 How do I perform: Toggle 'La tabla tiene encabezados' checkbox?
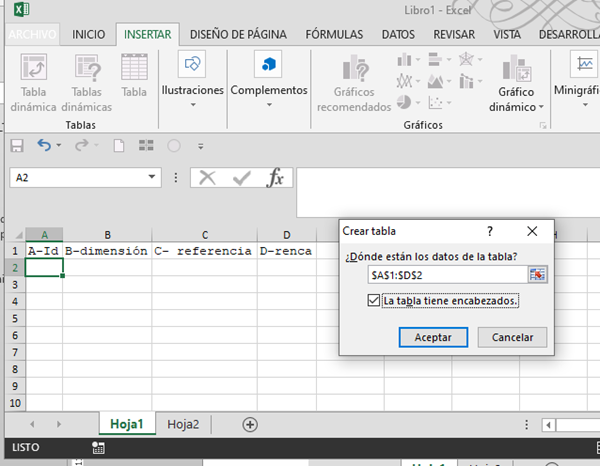373,300
